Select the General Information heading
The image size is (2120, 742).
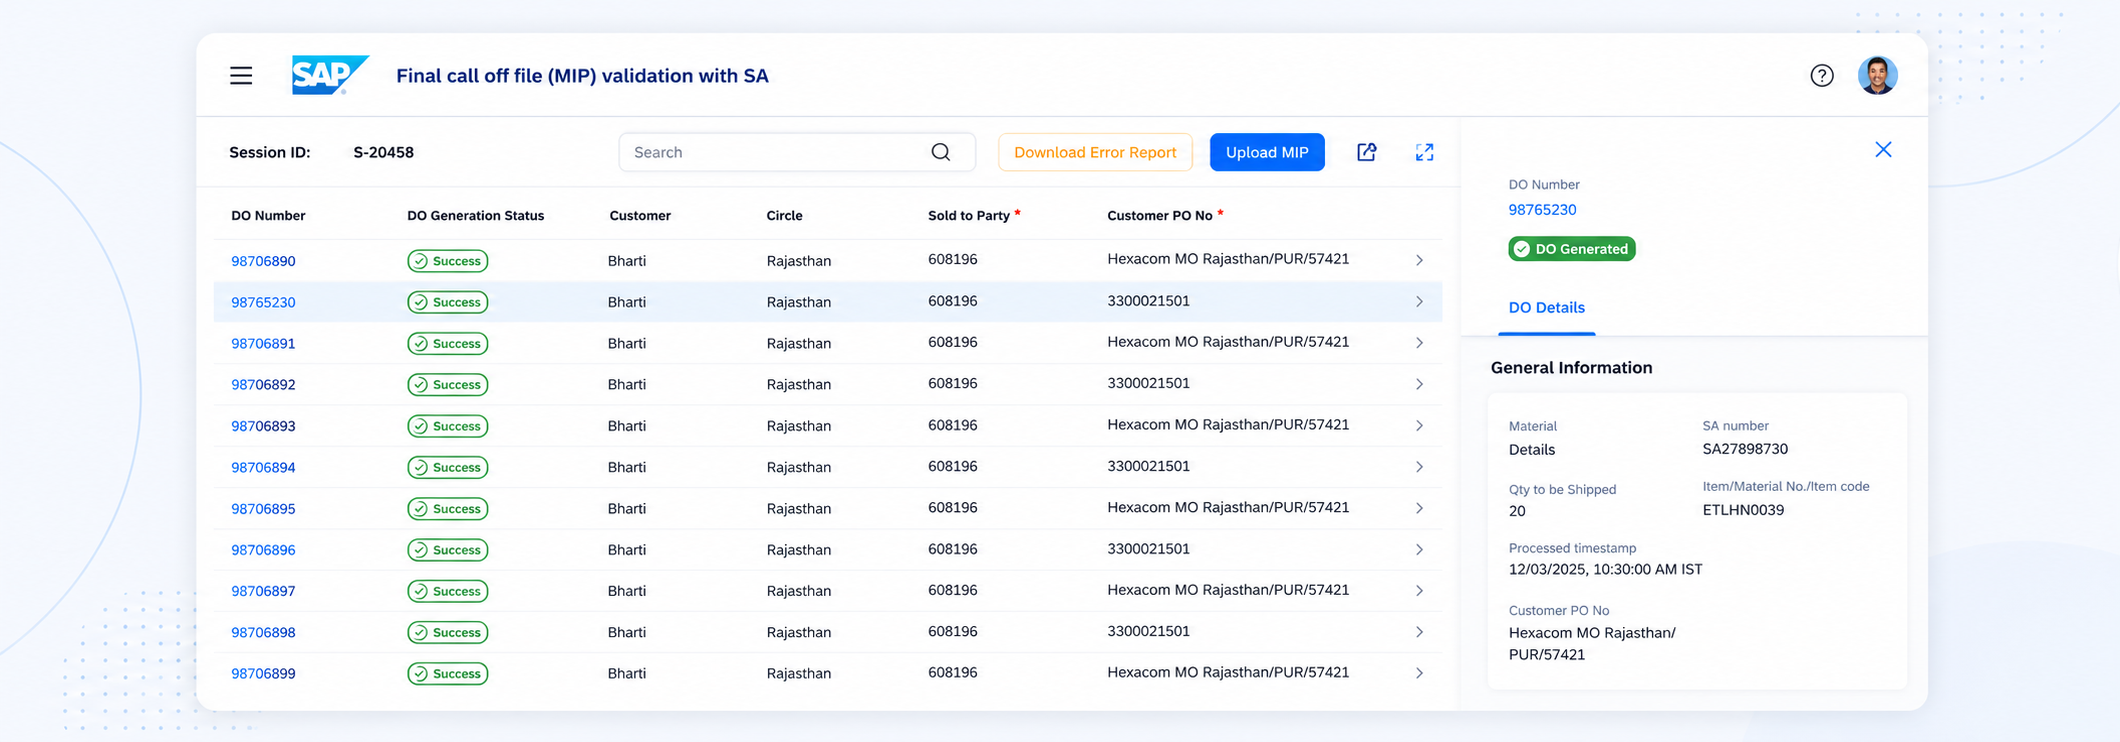coord(1571,368)
